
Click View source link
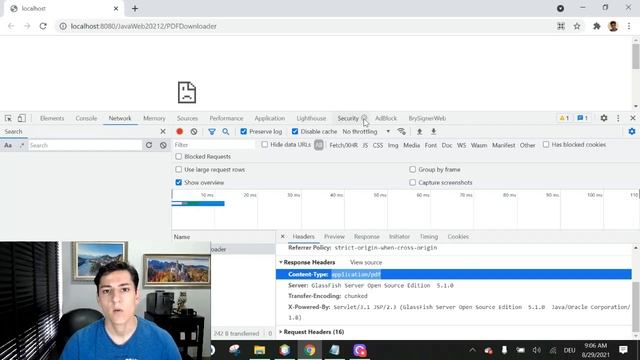pos(366,262)
